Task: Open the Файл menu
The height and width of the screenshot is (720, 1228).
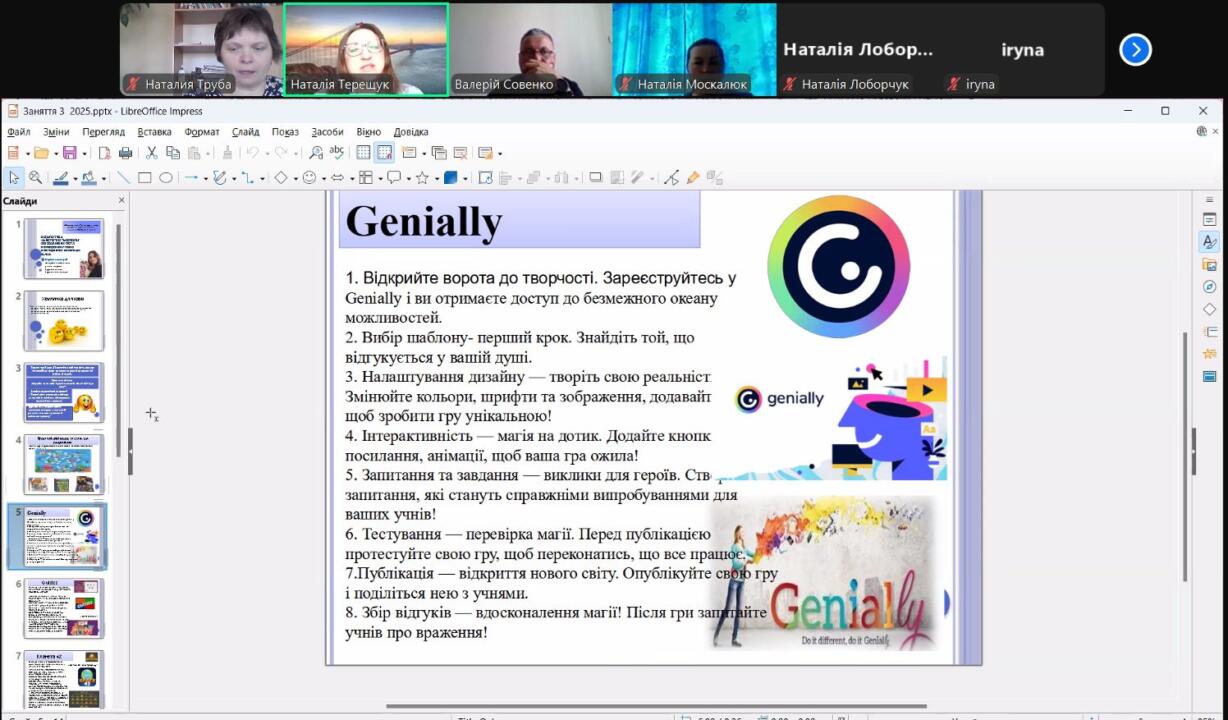Action: pyautogui.click(x=19, y=132)
